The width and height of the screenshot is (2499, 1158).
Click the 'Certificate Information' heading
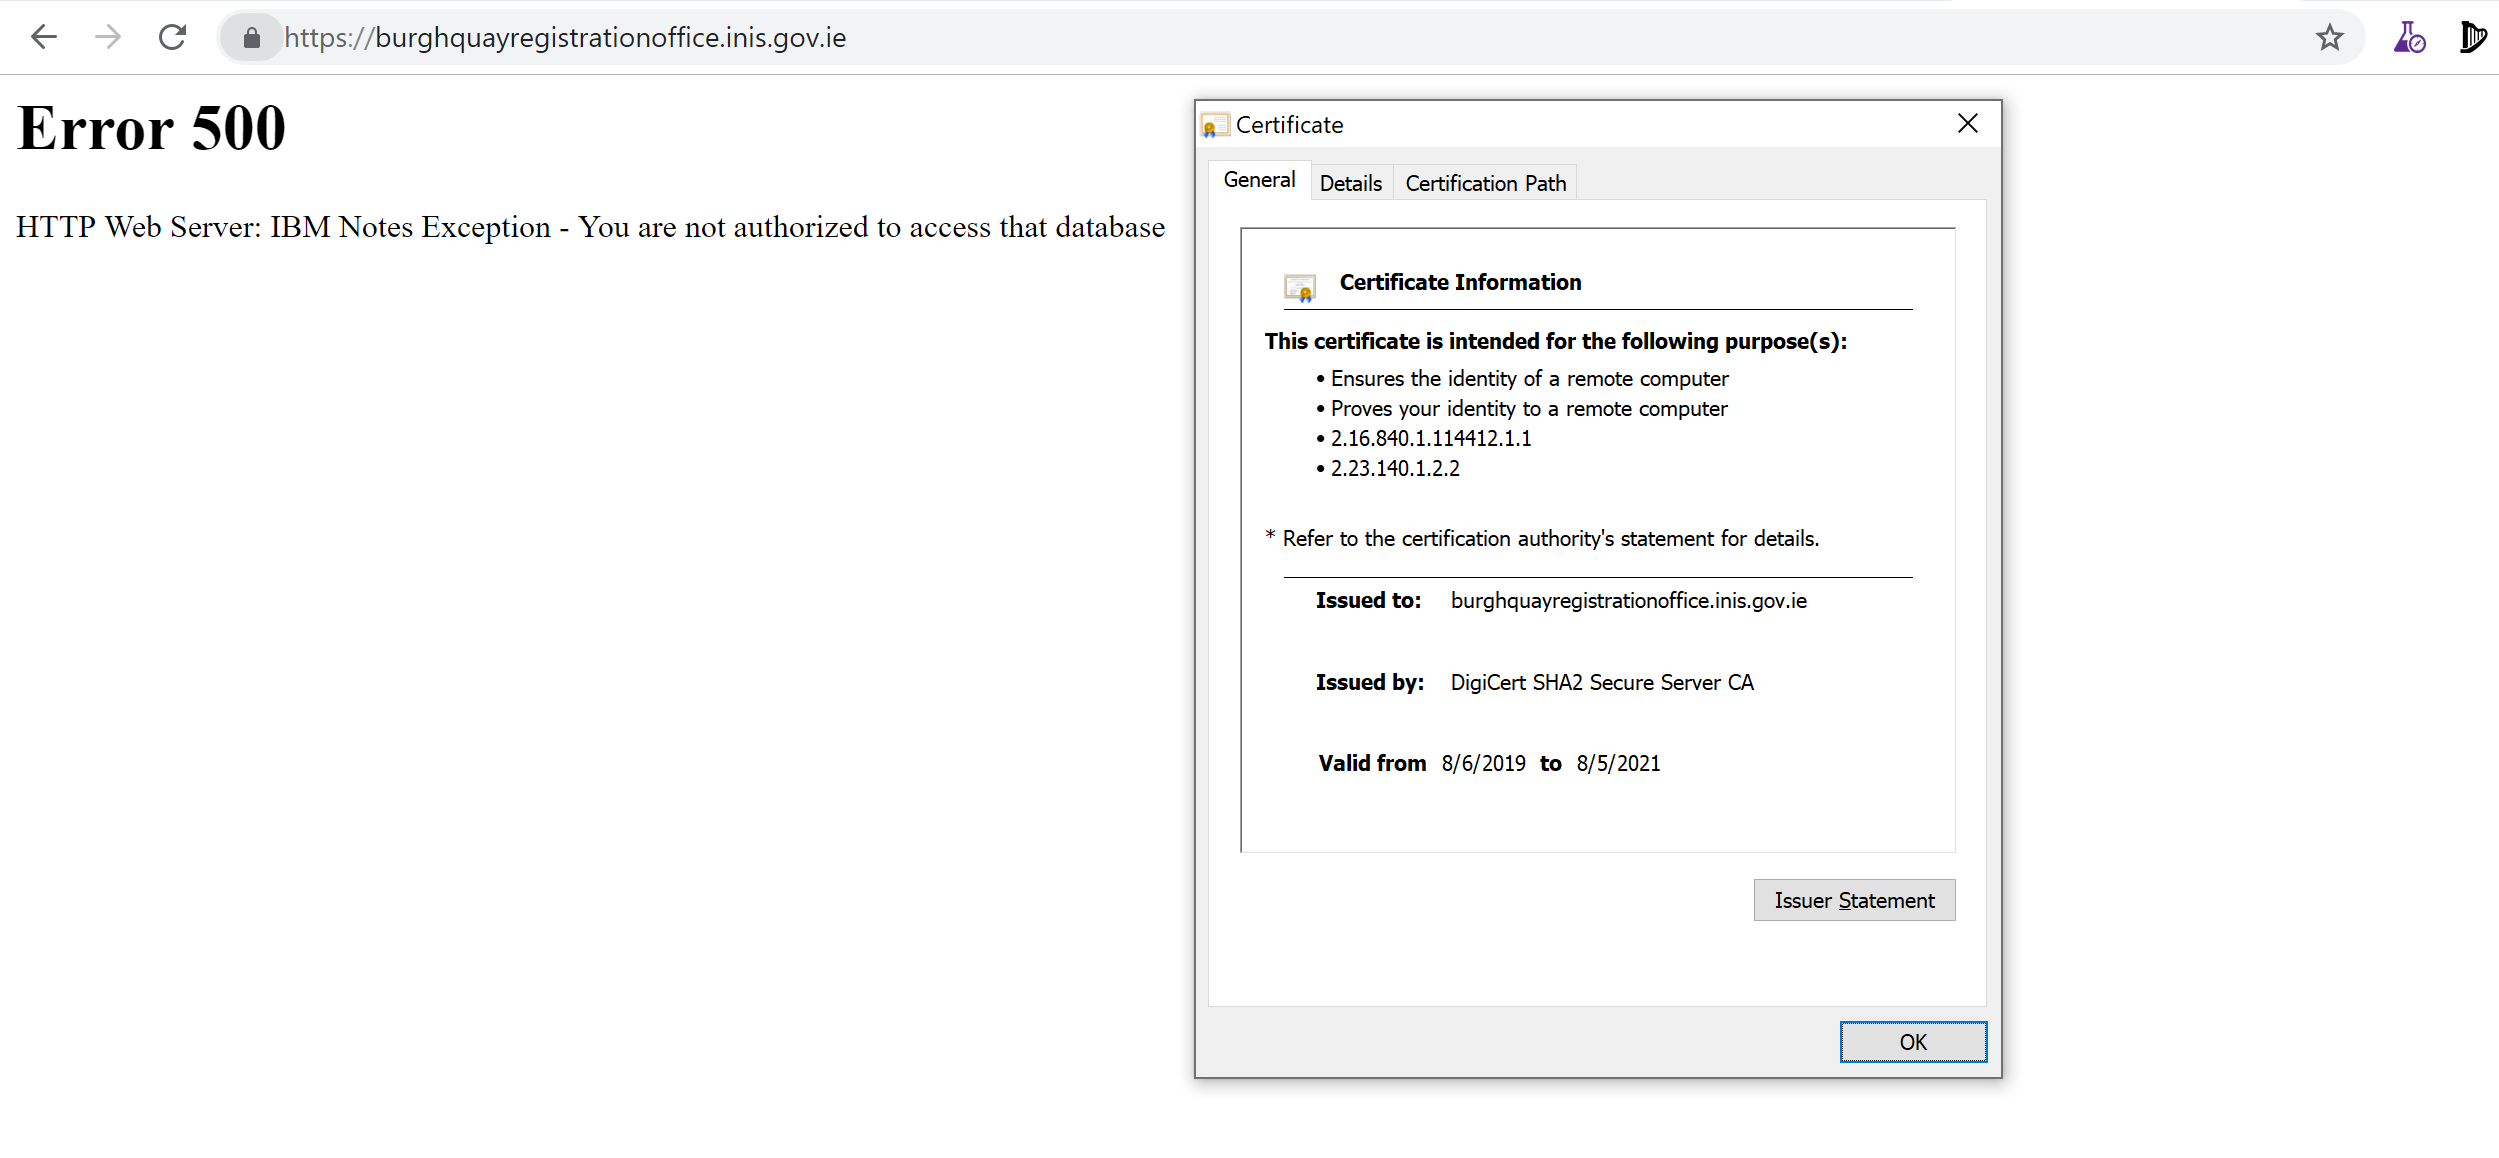pos(1460,283)
